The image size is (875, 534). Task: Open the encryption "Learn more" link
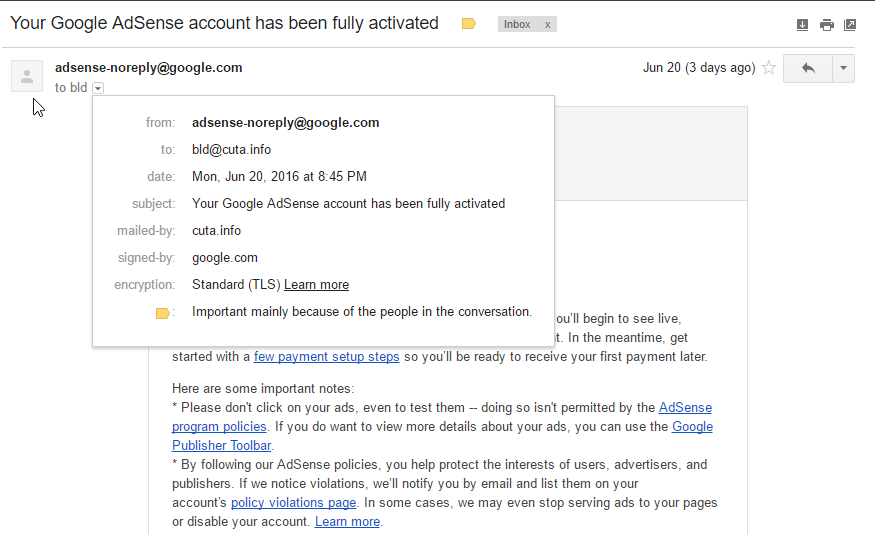pyautogui.click(x=316, y=285)
